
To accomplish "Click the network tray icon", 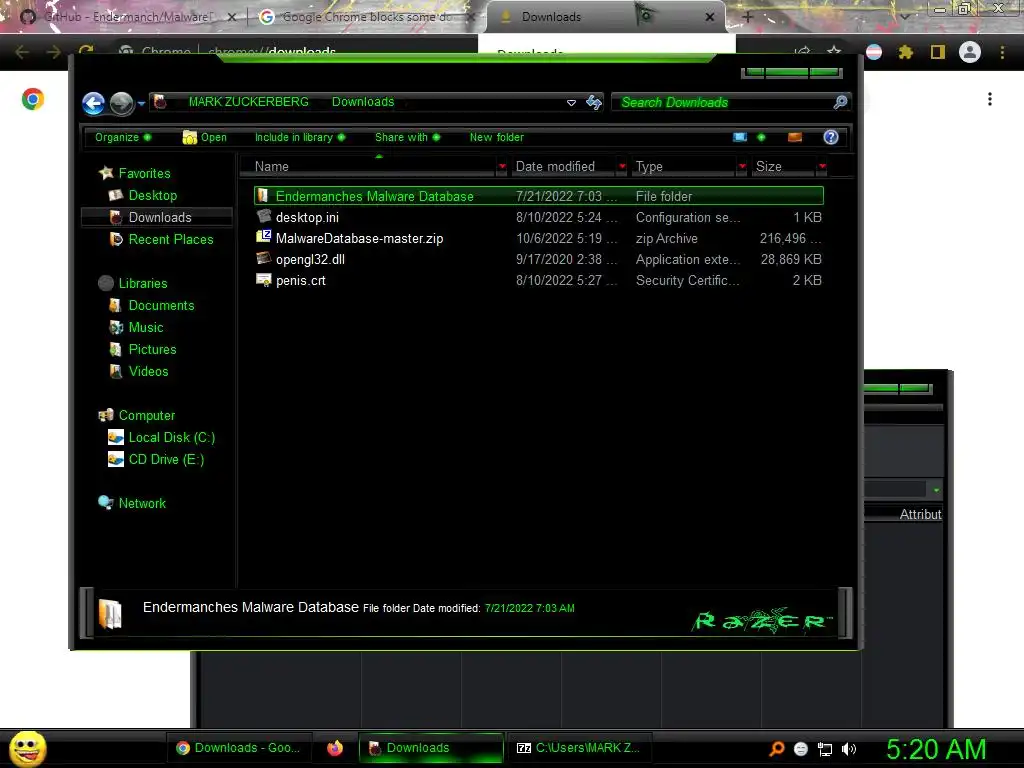I will point(825,749).
